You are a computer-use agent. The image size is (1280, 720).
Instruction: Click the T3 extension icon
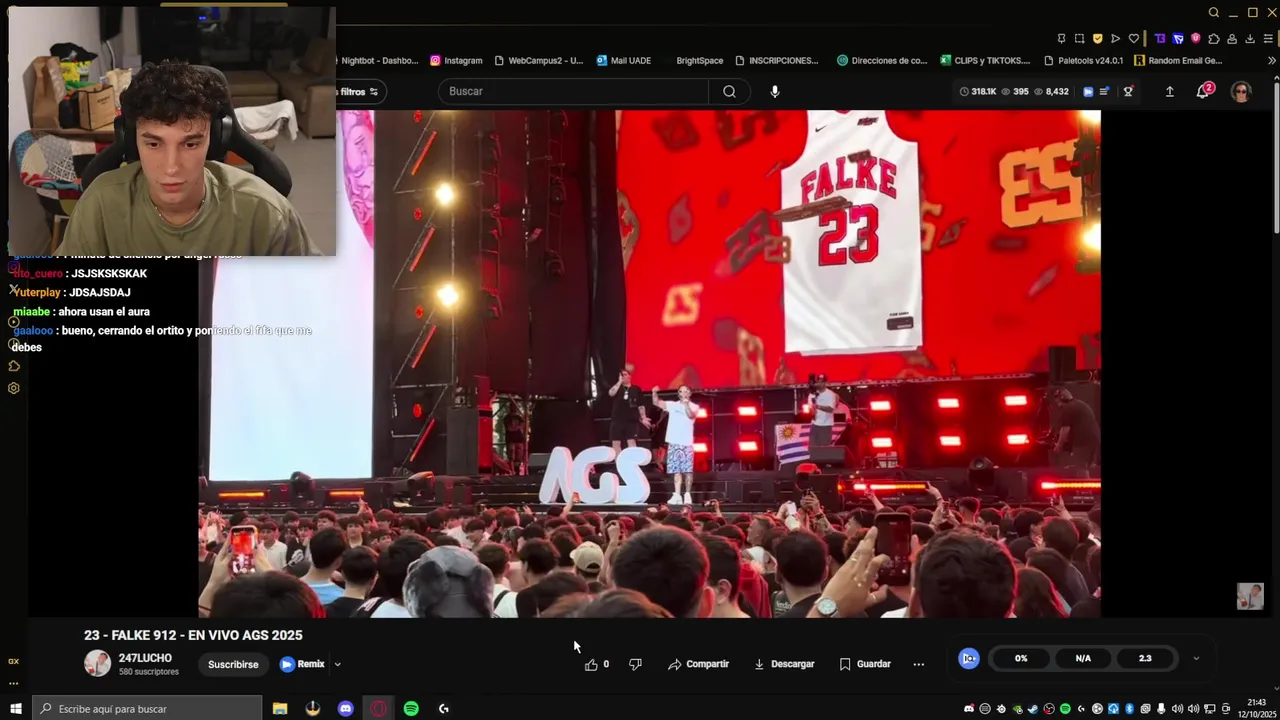point(1160,39)
